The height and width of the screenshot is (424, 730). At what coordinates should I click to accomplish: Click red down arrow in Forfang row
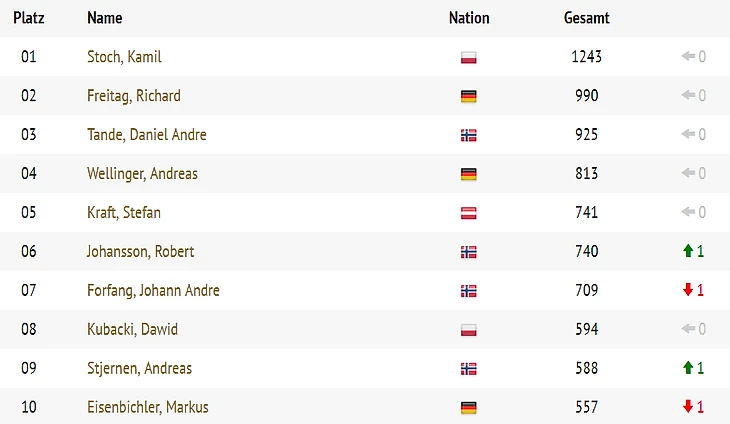688,291
